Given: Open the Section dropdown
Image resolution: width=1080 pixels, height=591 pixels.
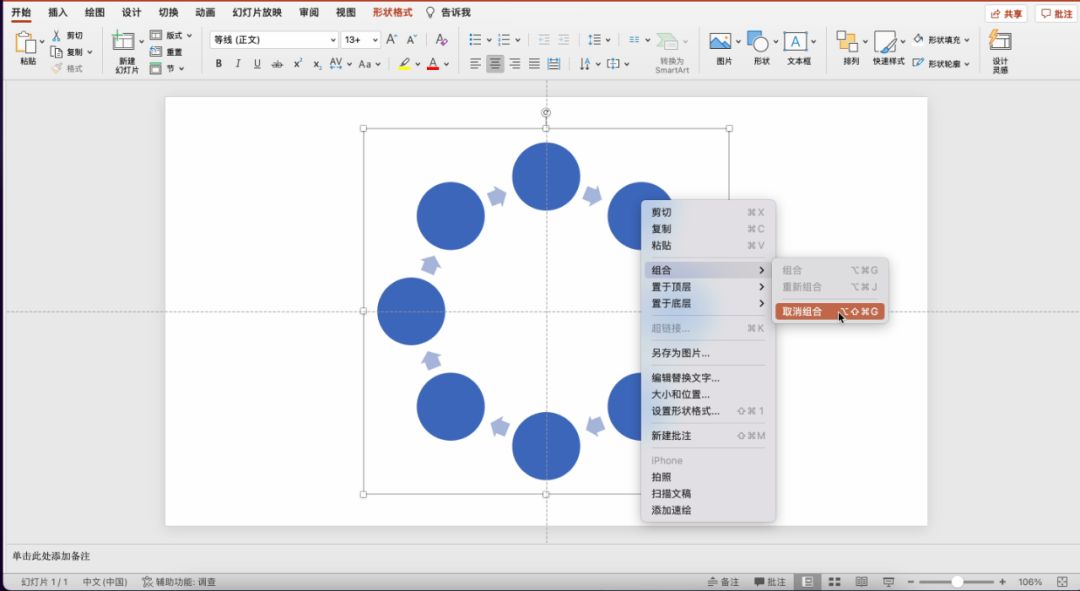Looking at the screenshot, I should [x=167, y=68].
